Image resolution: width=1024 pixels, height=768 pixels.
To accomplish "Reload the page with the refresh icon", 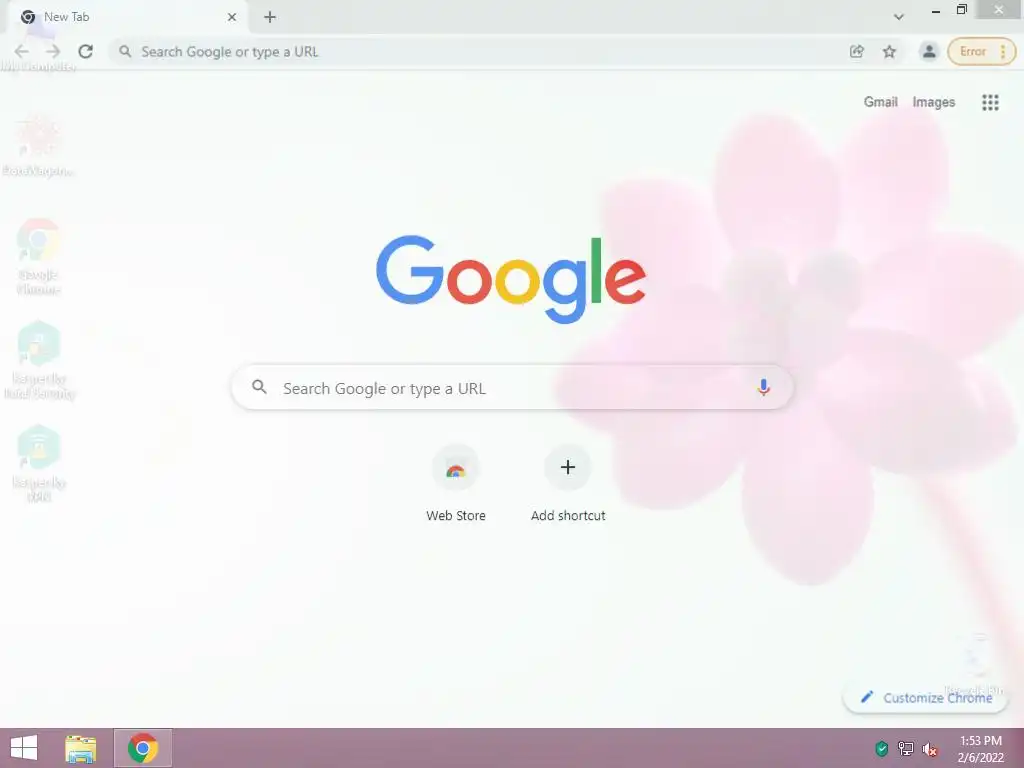I will pos(86,52).
